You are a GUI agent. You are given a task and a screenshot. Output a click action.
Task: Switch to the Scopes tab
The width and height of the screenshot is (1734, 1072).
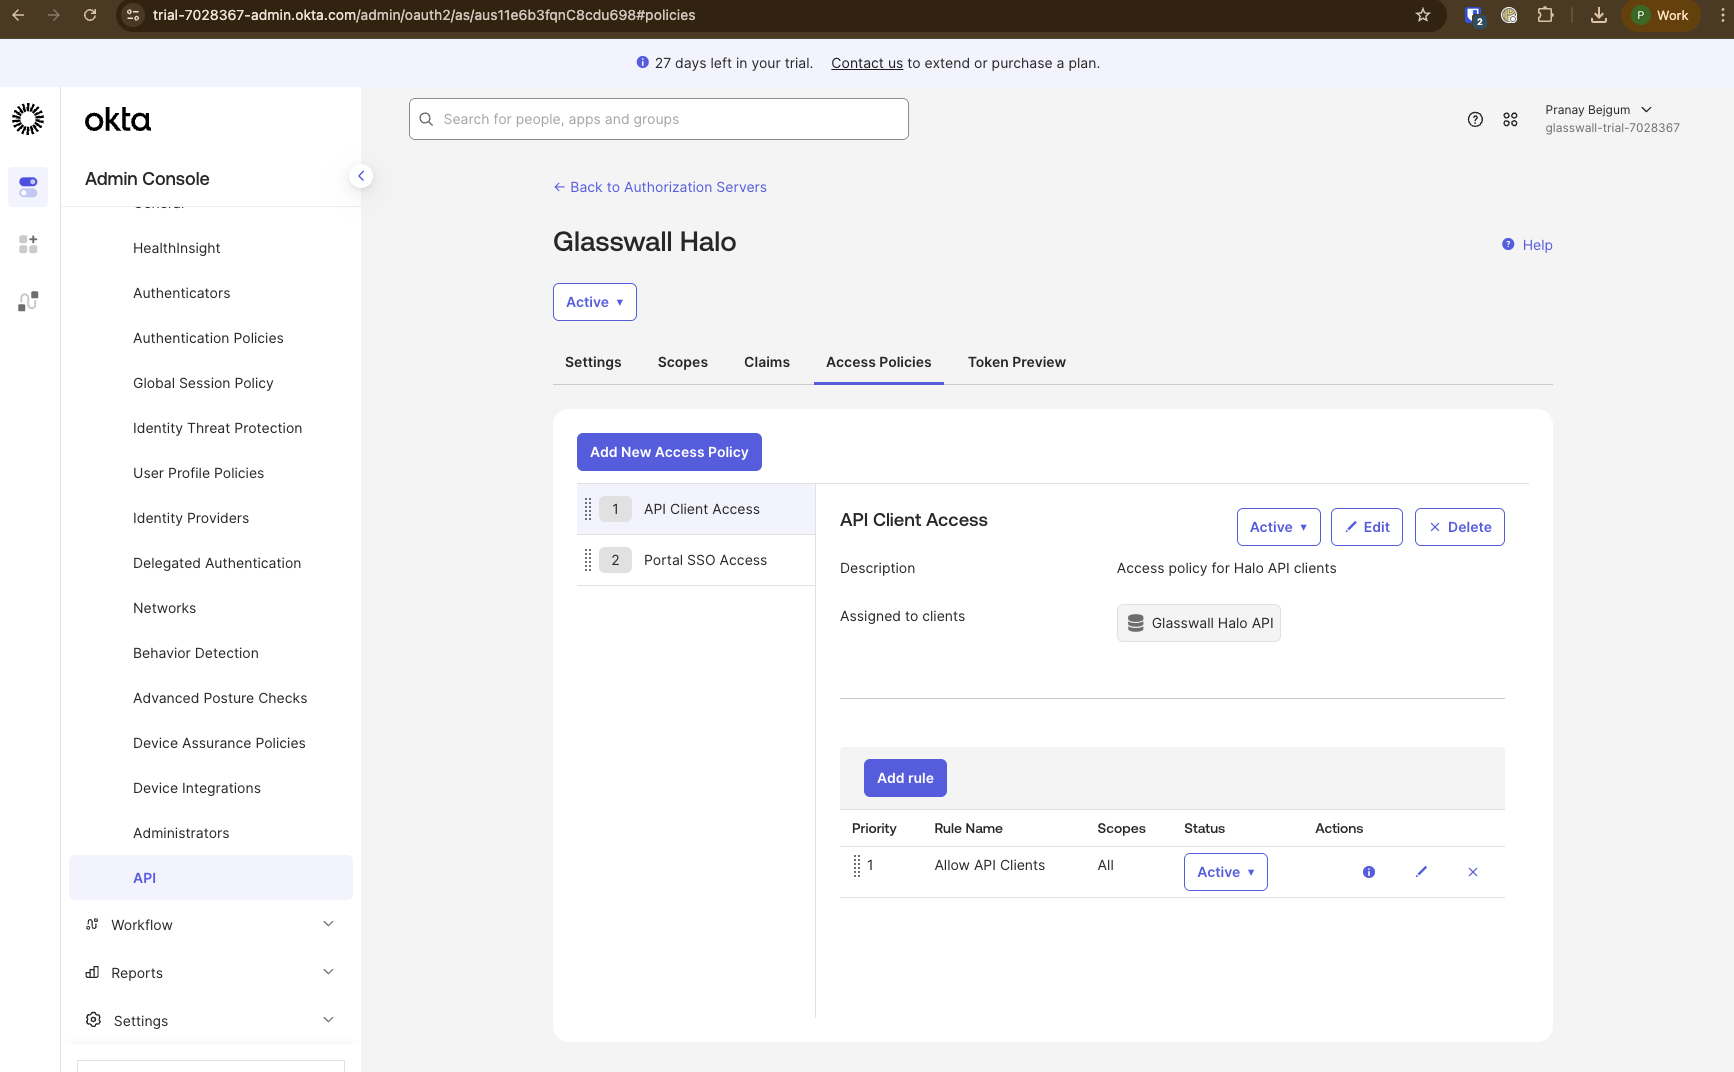[x=683, y=362]
